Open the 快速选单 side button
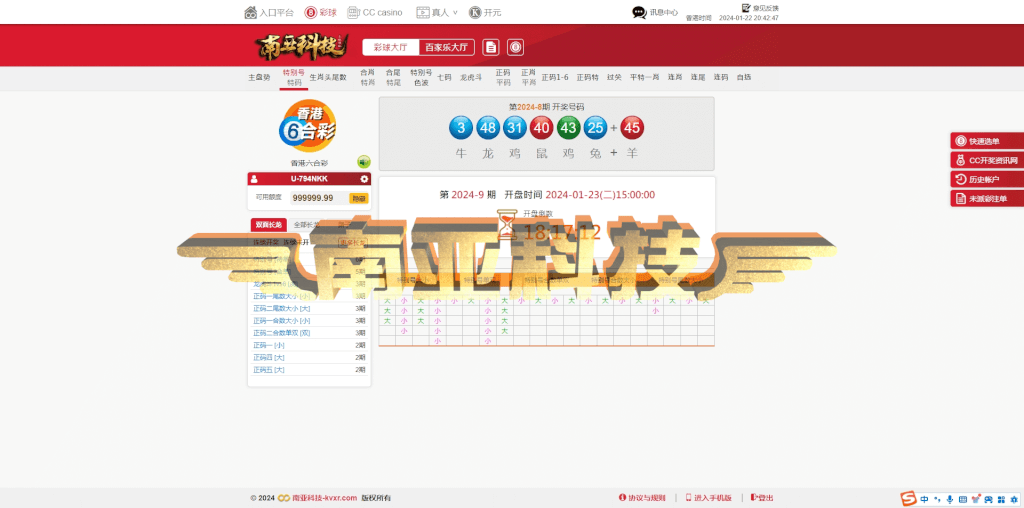Viewport: 1024px width, 508px height. click(x=987, y=141)
